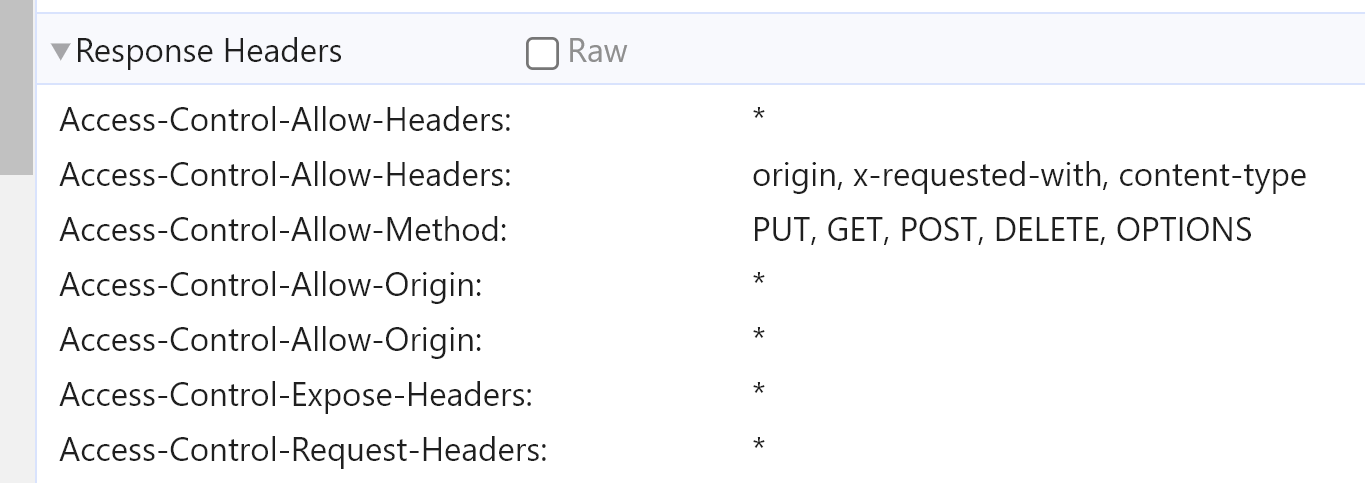Select the Access-Control-Expose-Headers header name
This screenshot has height=483, width=1365.
coord(296,395)
